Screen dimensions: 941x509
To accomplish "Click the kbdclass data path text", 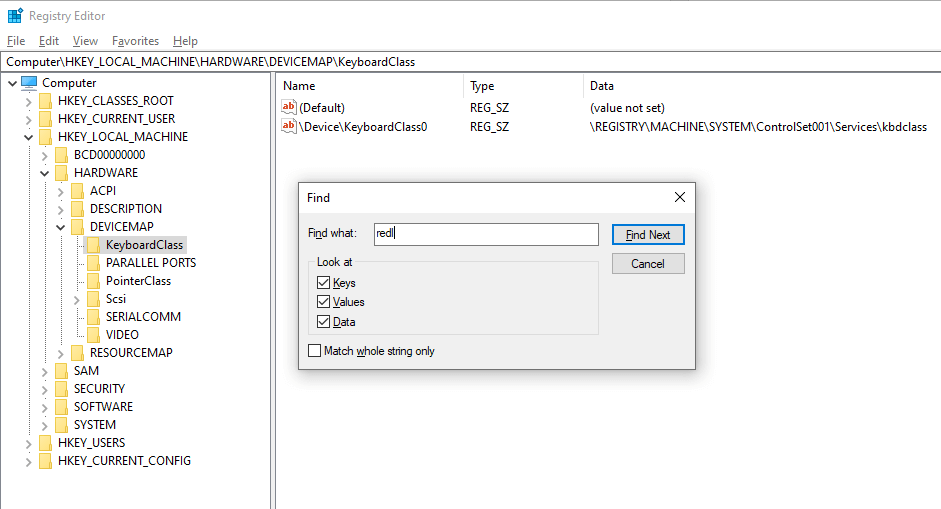I will (x=758, y=127).
